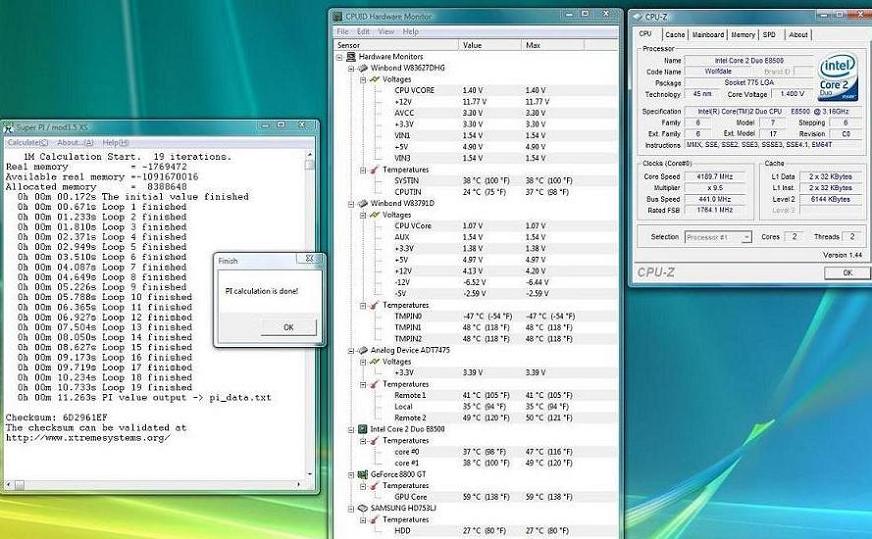Collapse the GeForce 8800 GT node
This screenshot has height=539, width=872.
(351, 475)
